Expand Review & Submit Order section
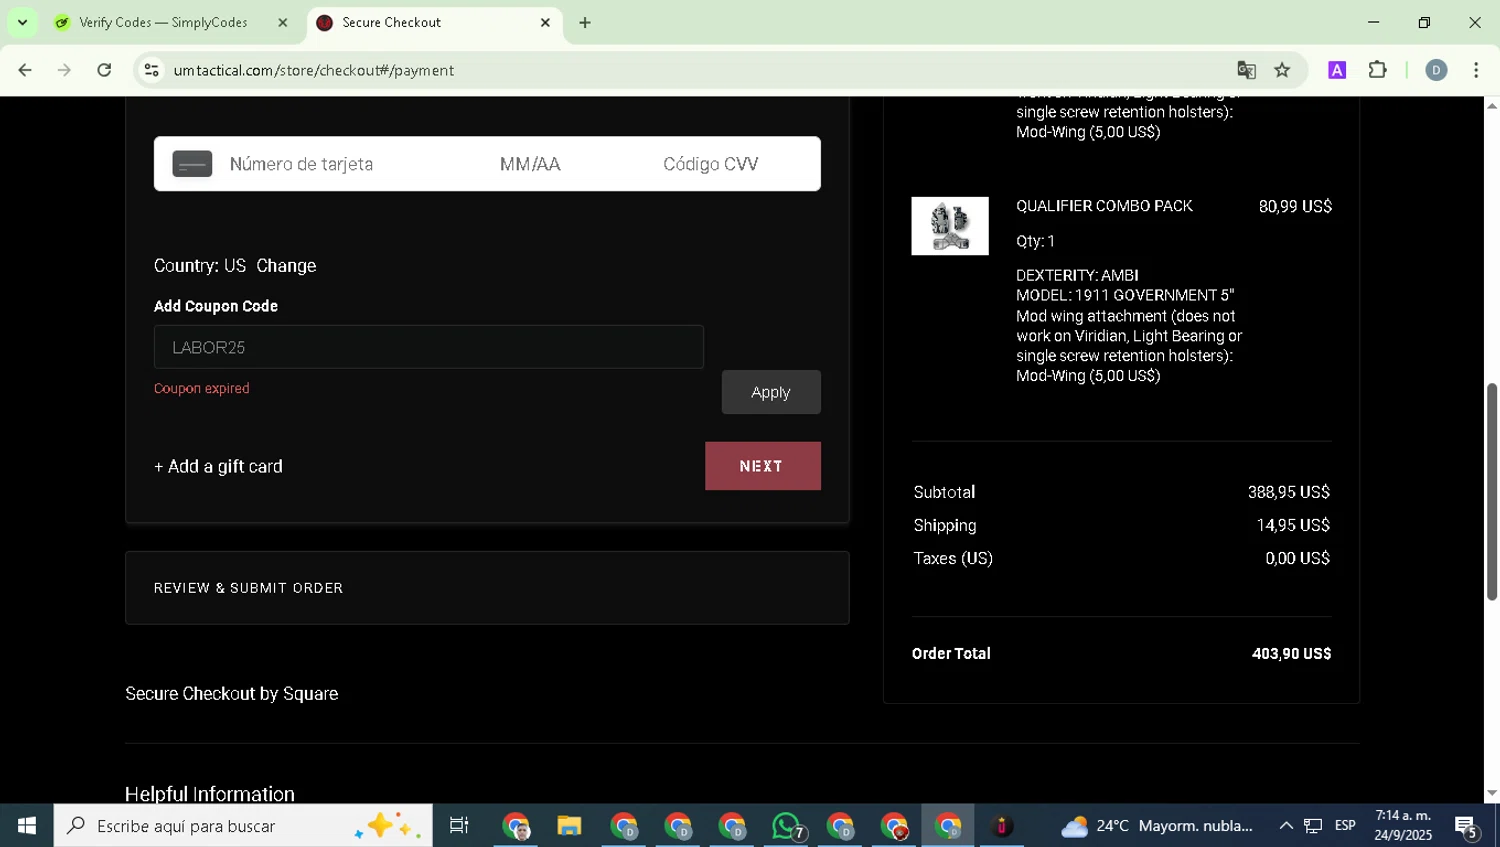1500x847 pixels. 487,588
